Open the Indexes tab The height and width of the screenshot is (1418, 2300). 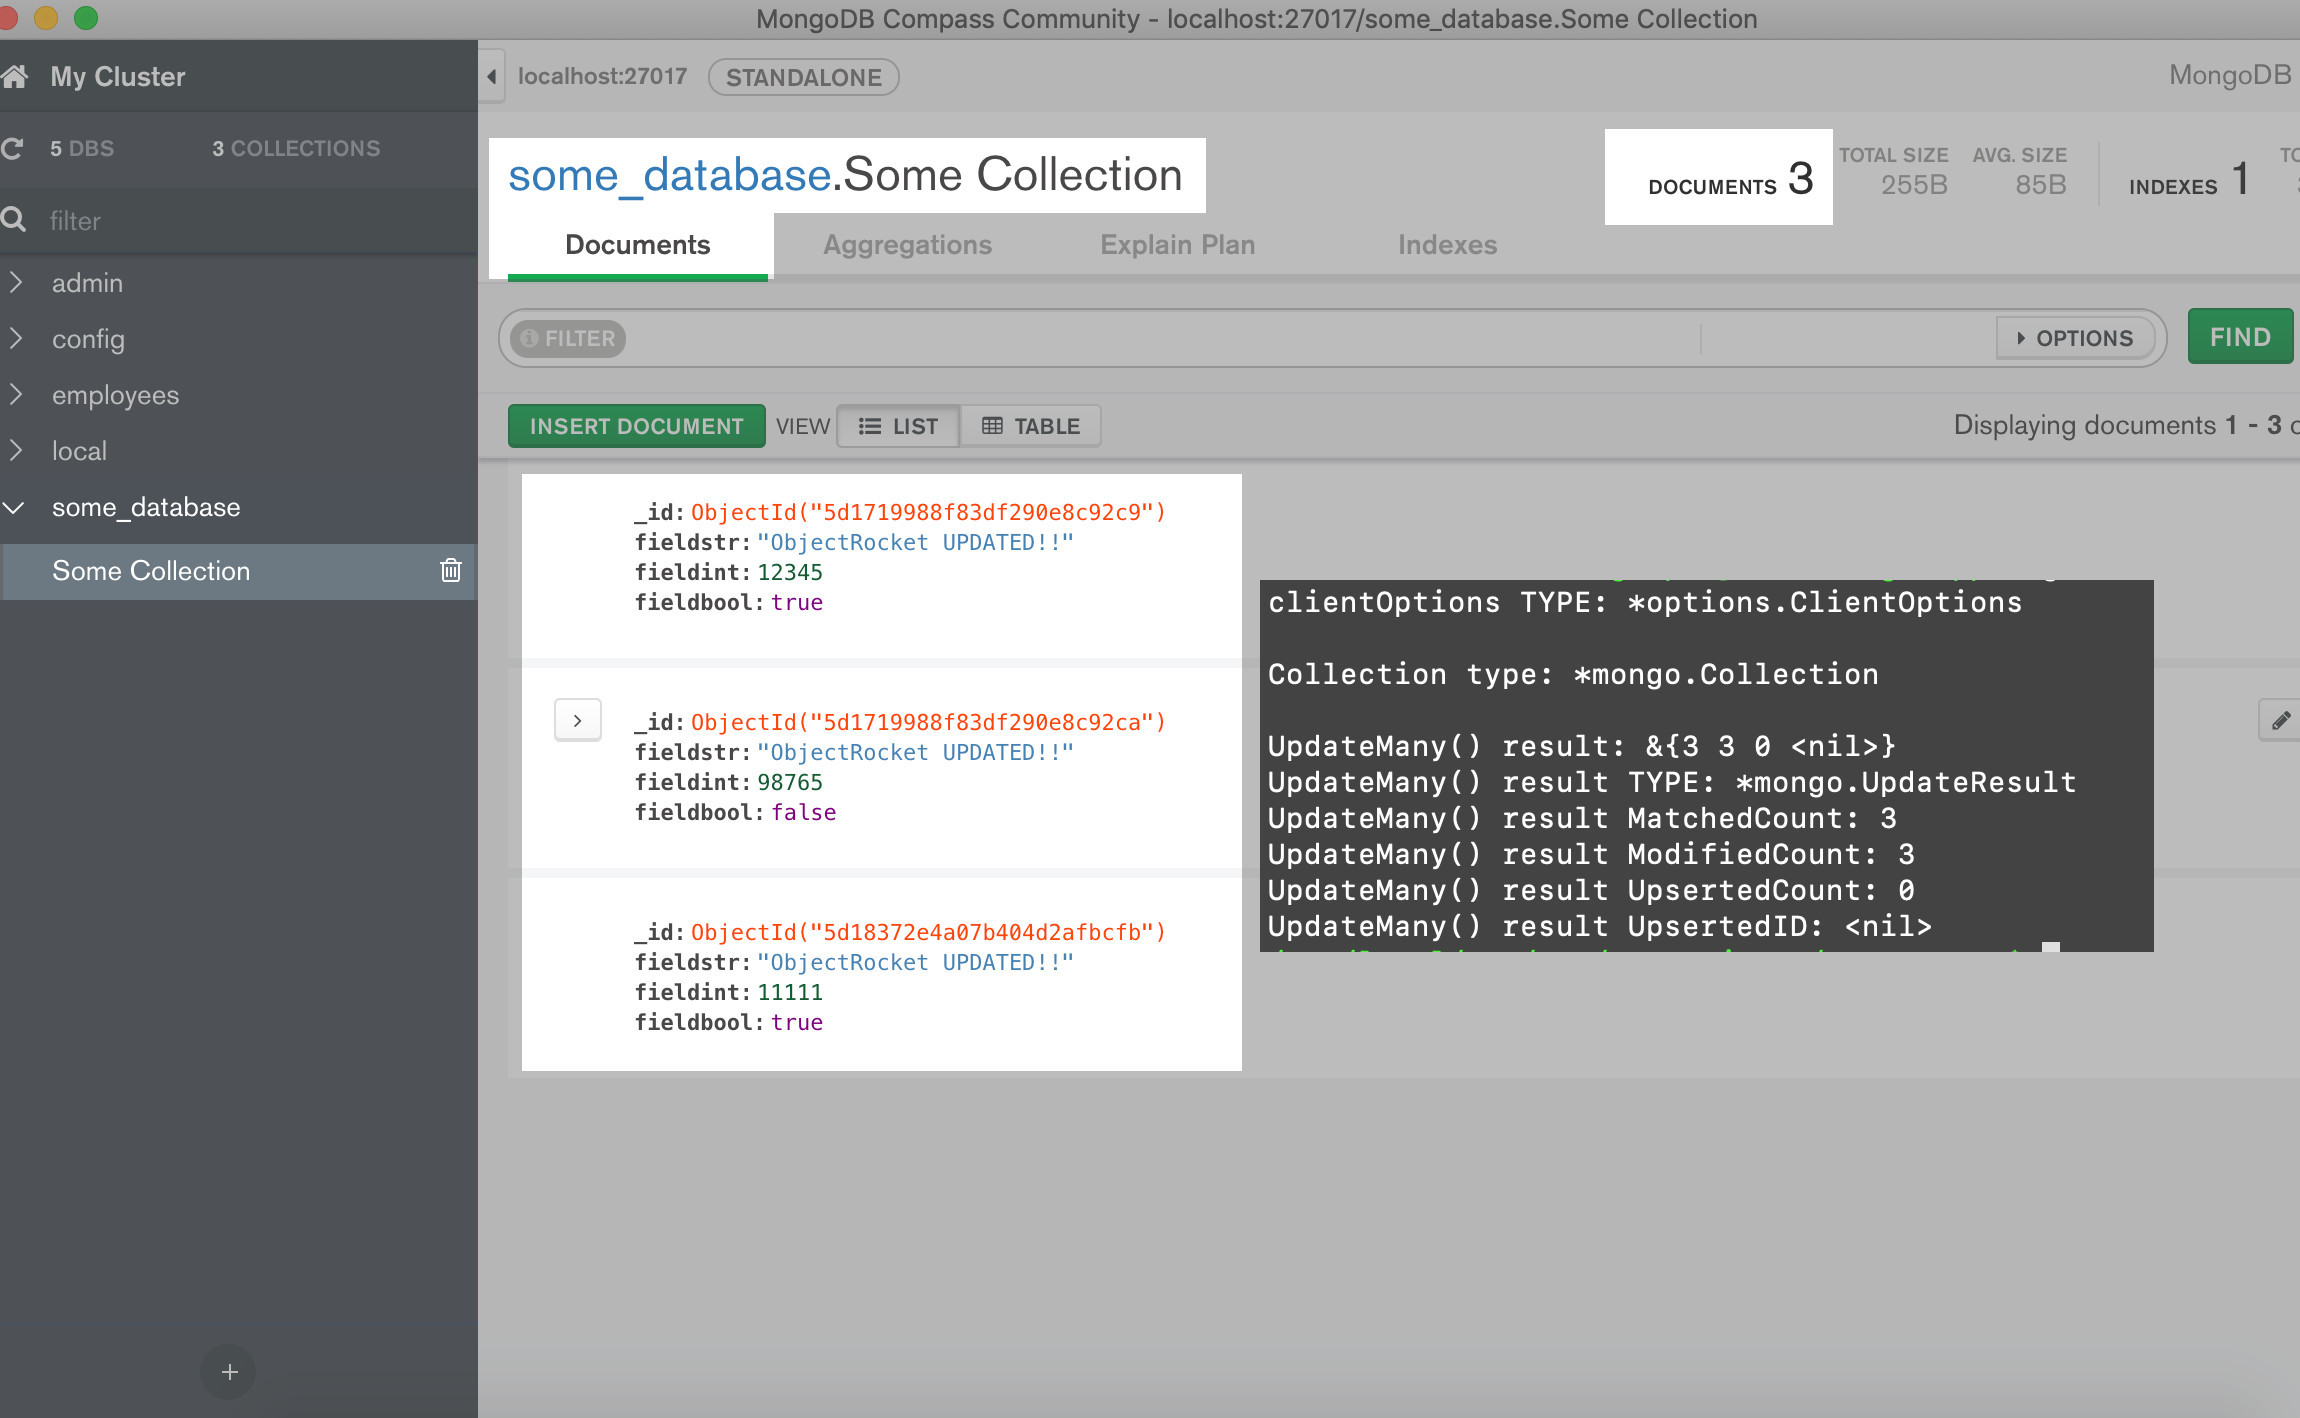pos(1446,245)
